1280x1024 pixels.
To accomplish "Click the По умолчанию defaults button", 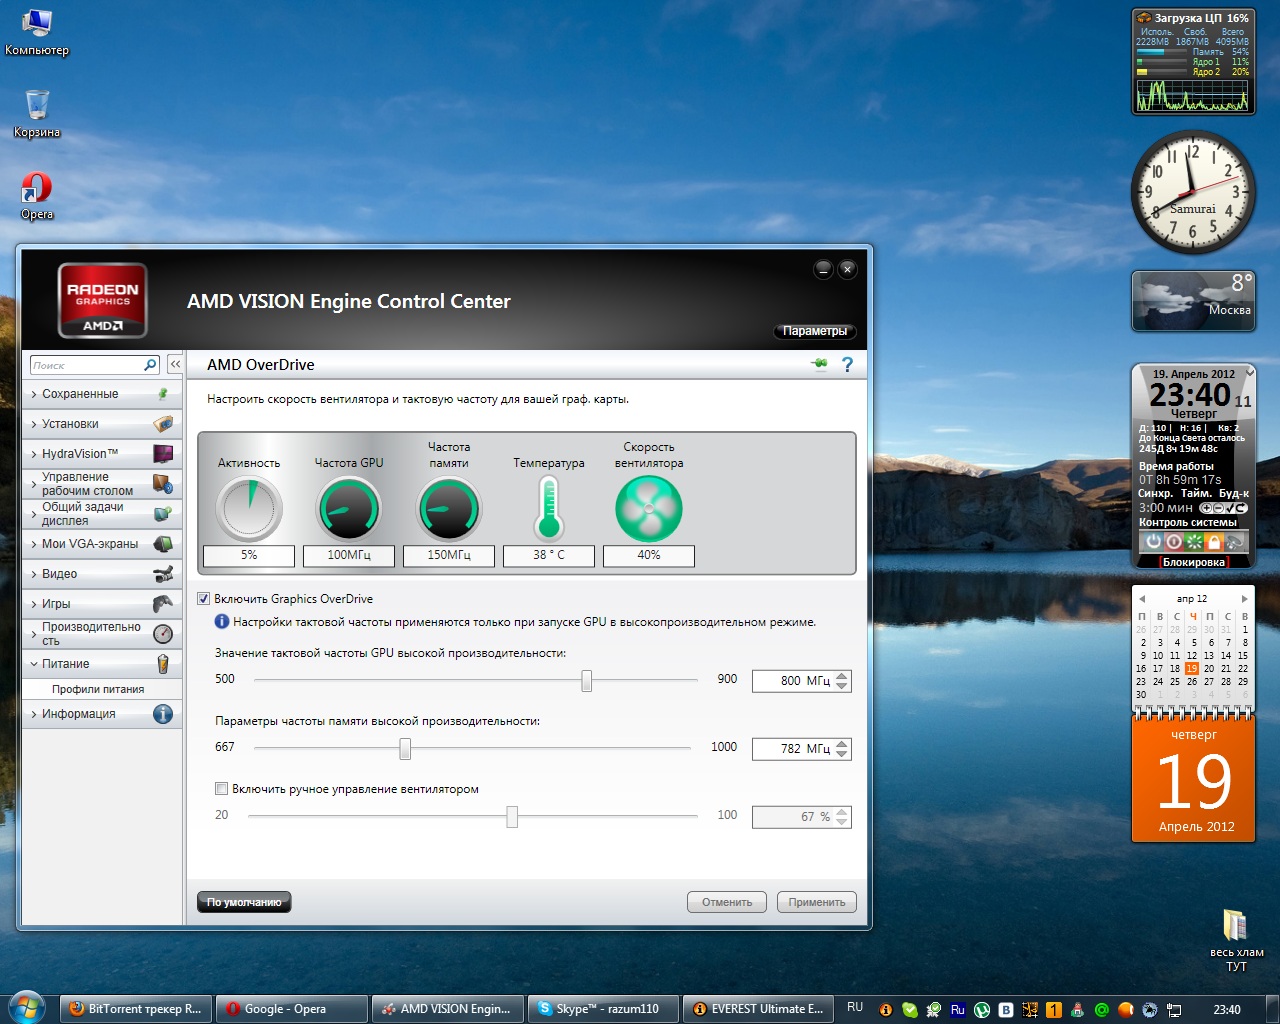I will pyautogui.click(x=245, y=902).
